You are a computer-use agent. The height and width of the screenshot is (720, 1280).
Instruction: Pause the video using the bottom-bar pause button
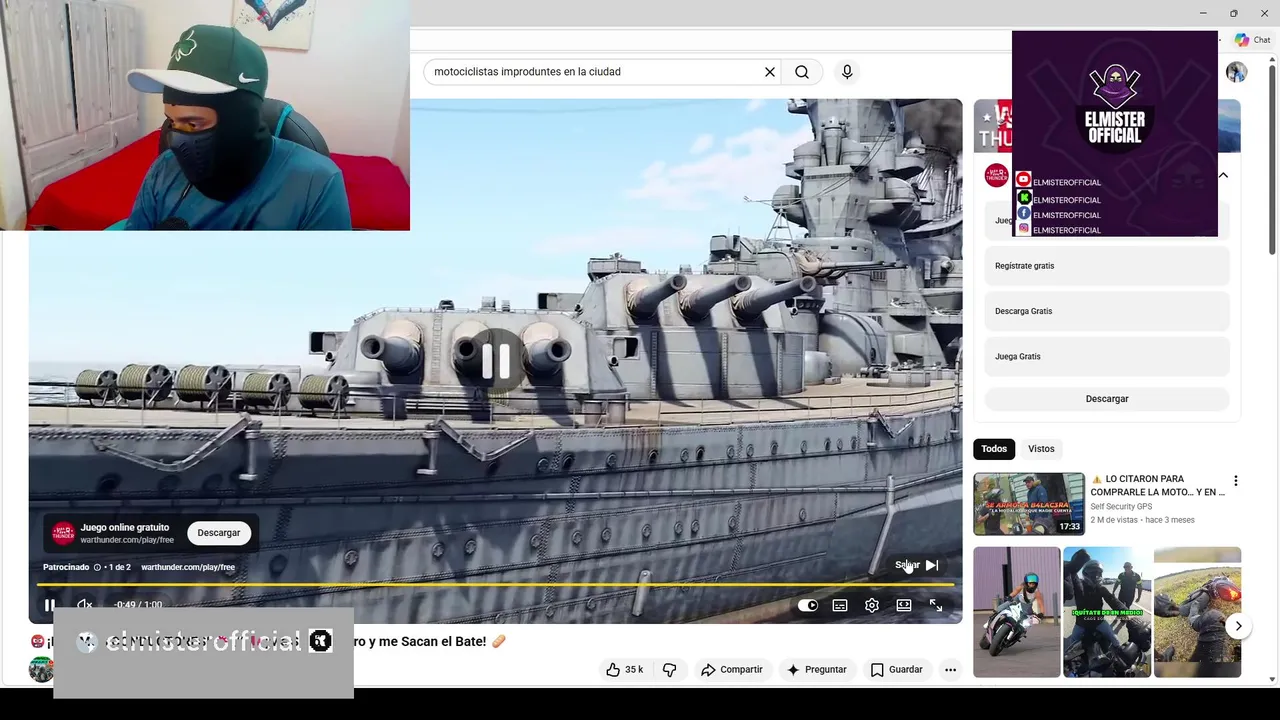point(50,605)
